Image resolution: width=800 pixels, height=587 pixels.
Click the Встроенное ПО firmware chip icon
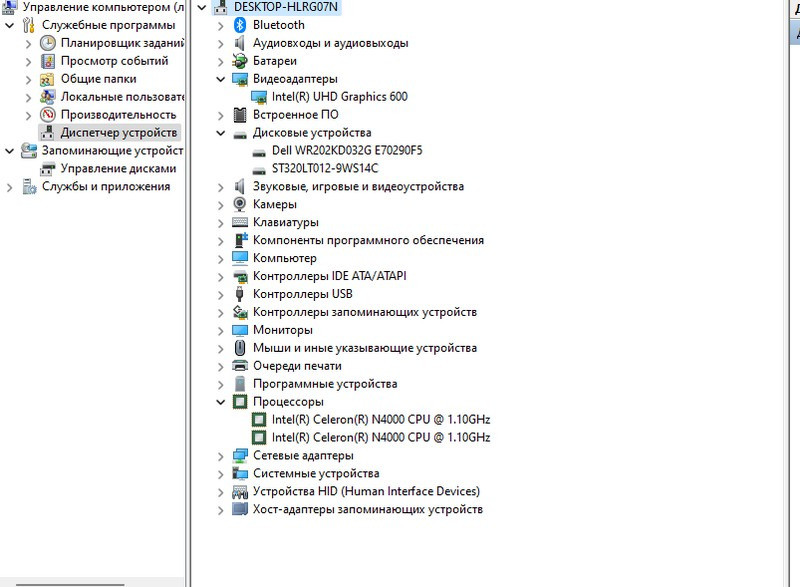click(x=240, y=115)
